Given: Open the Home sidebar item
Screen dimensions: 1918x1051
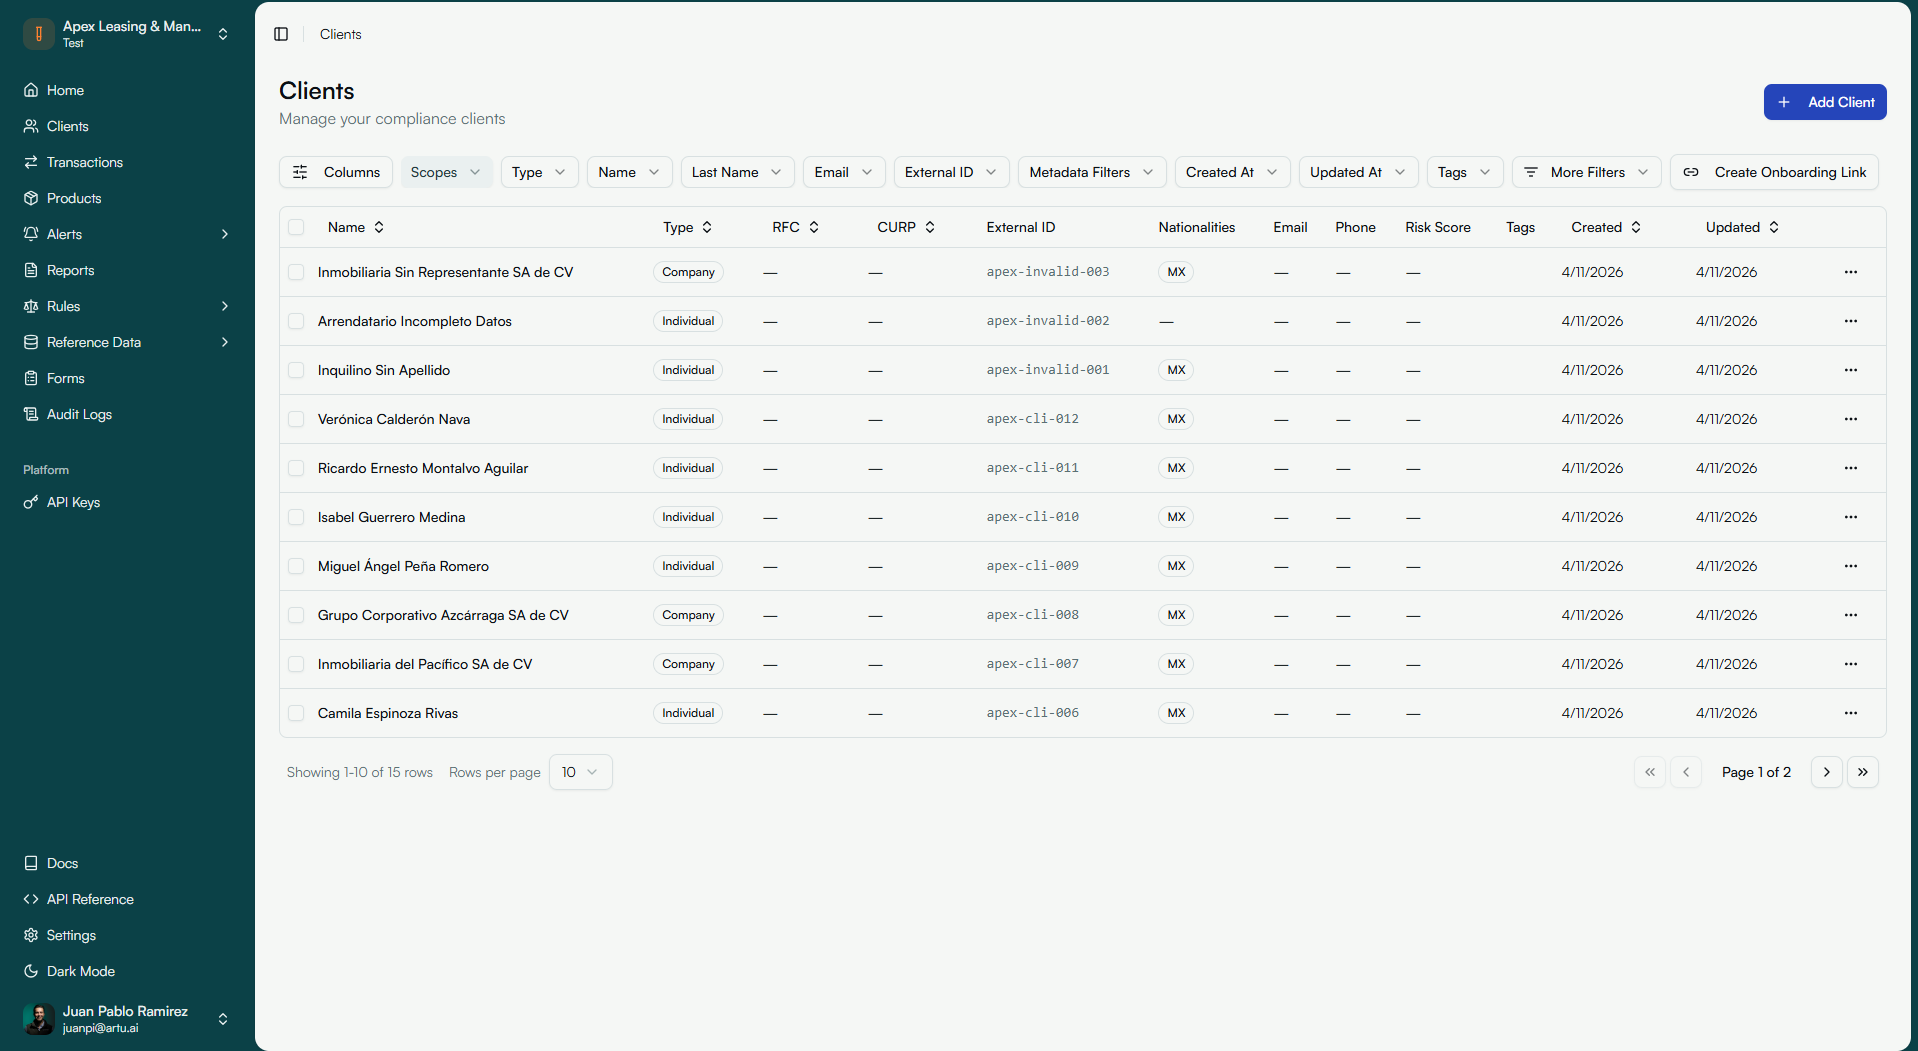Looking at the screenshot, I should [65, 90].
